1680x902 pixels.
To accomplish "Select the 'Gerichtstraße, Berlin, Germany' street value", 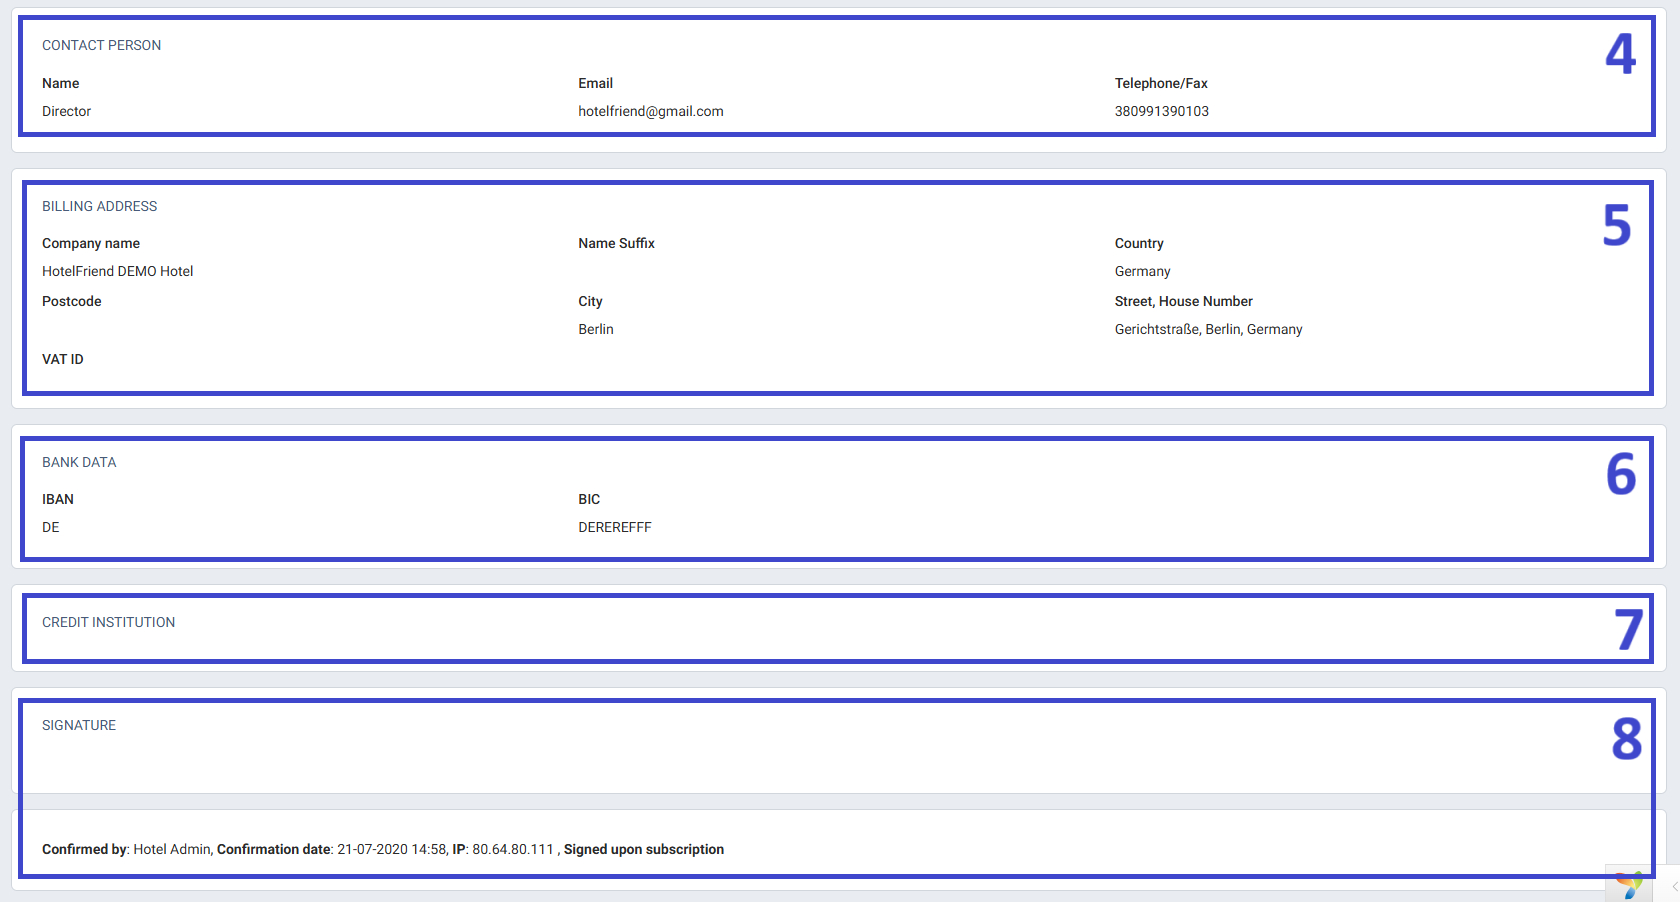I will pos(1208,329).
